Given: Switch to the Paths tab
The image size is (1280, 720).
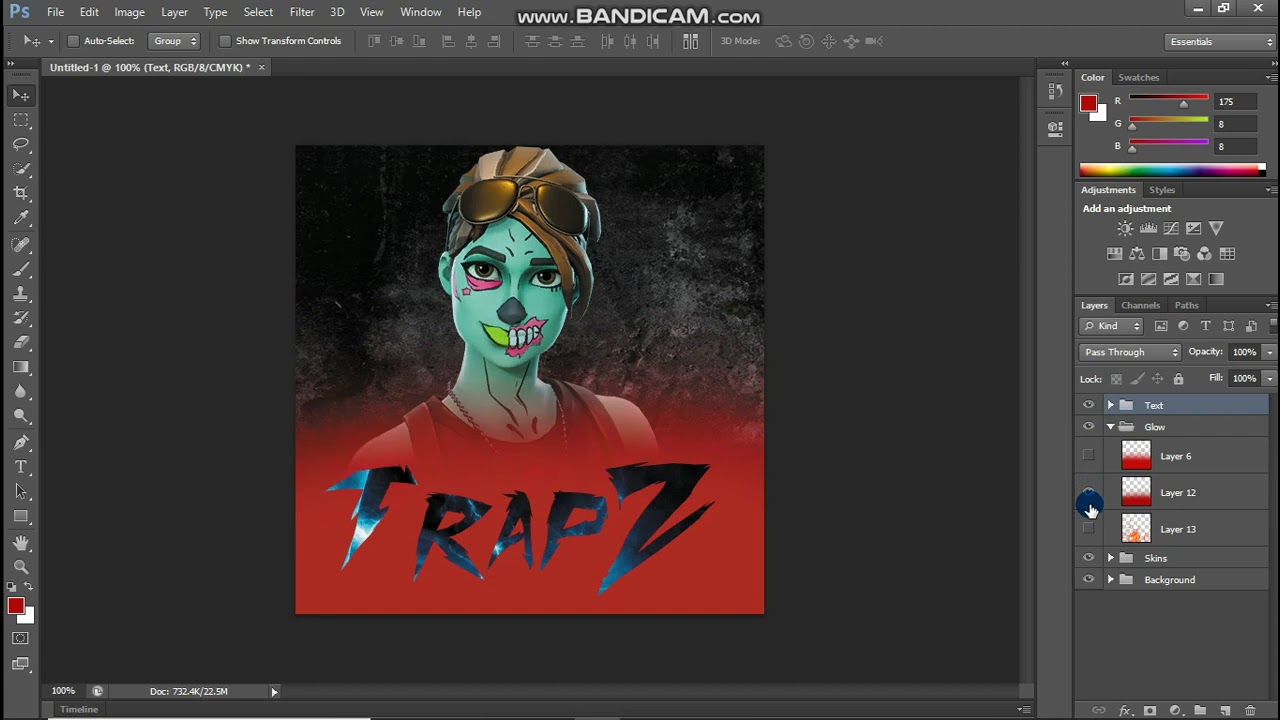Looking at the screenshot, I should pos(1186,305).
